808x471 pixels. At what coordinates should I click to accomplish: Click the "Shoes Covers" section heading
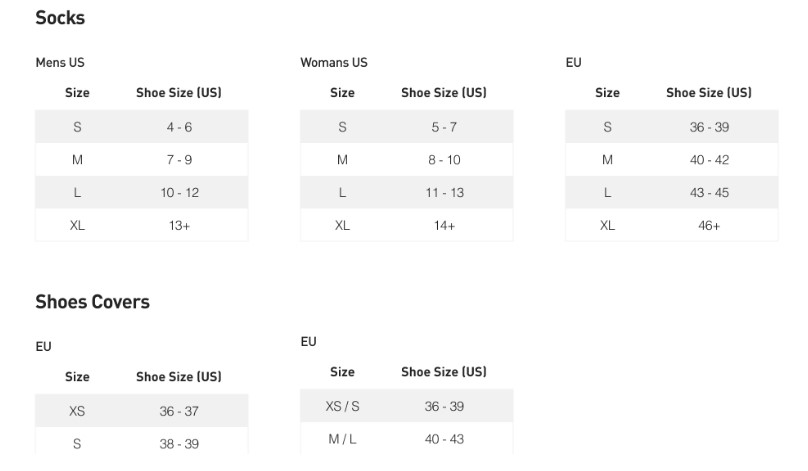(x=92, y=302)
